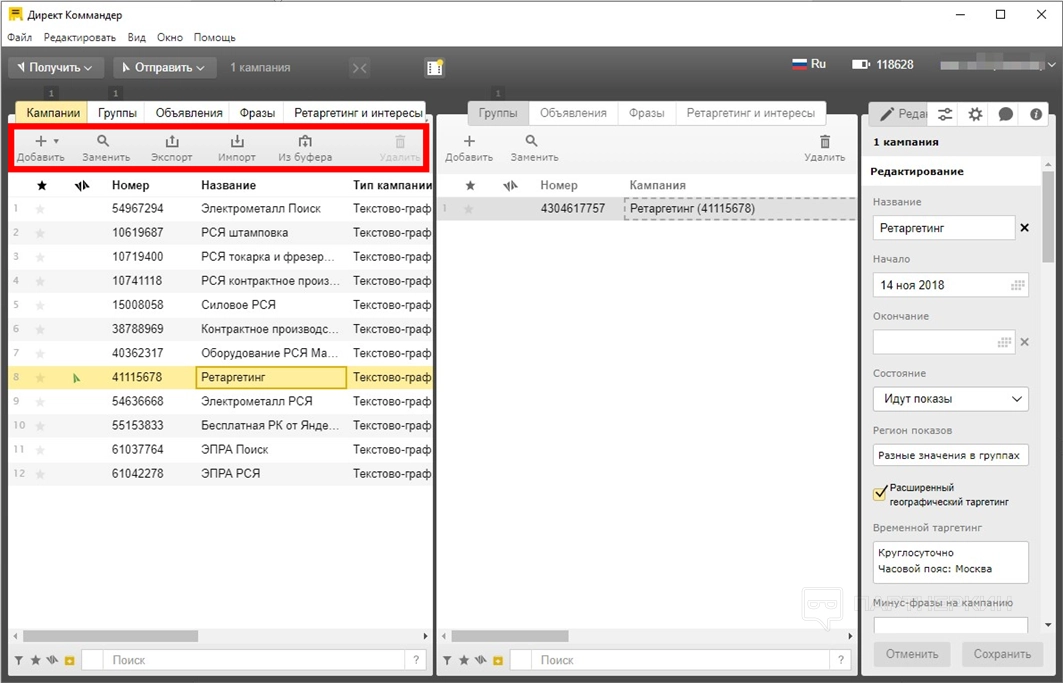Toggle the star for the Ретаргетинг group row
Viewport: 1063px width, 683px height.
(x=469, y=209)
